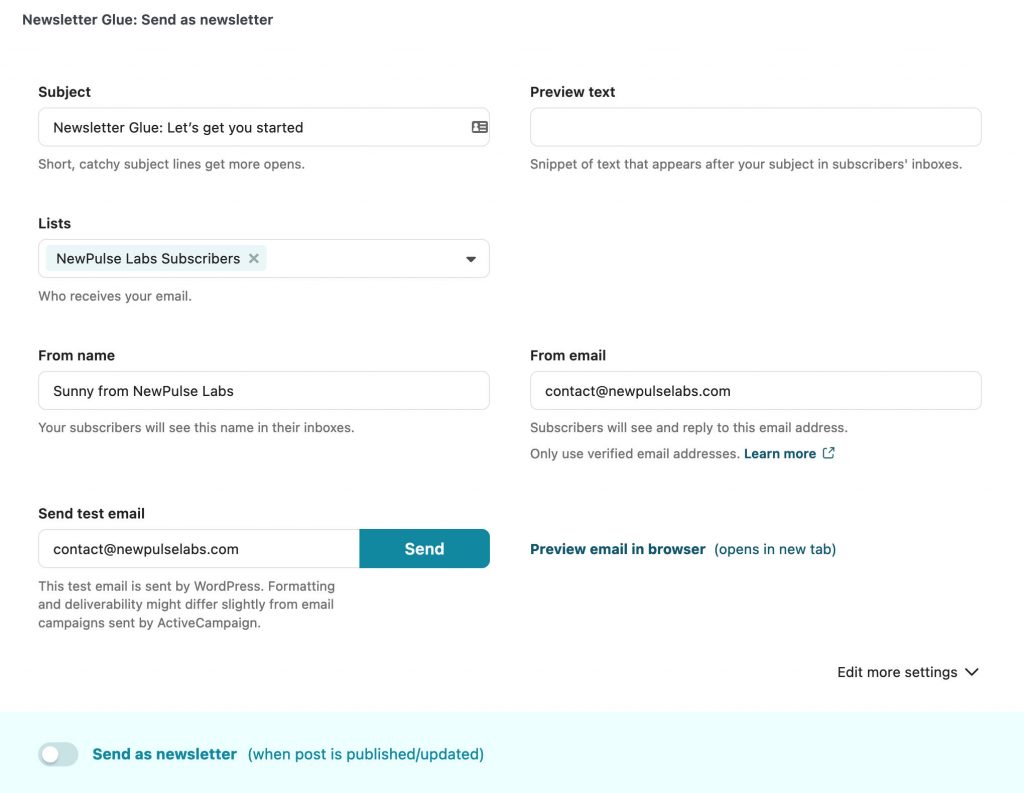Toggle the Send as newsletter switch
1024x793 pixels.
point(58,754)
